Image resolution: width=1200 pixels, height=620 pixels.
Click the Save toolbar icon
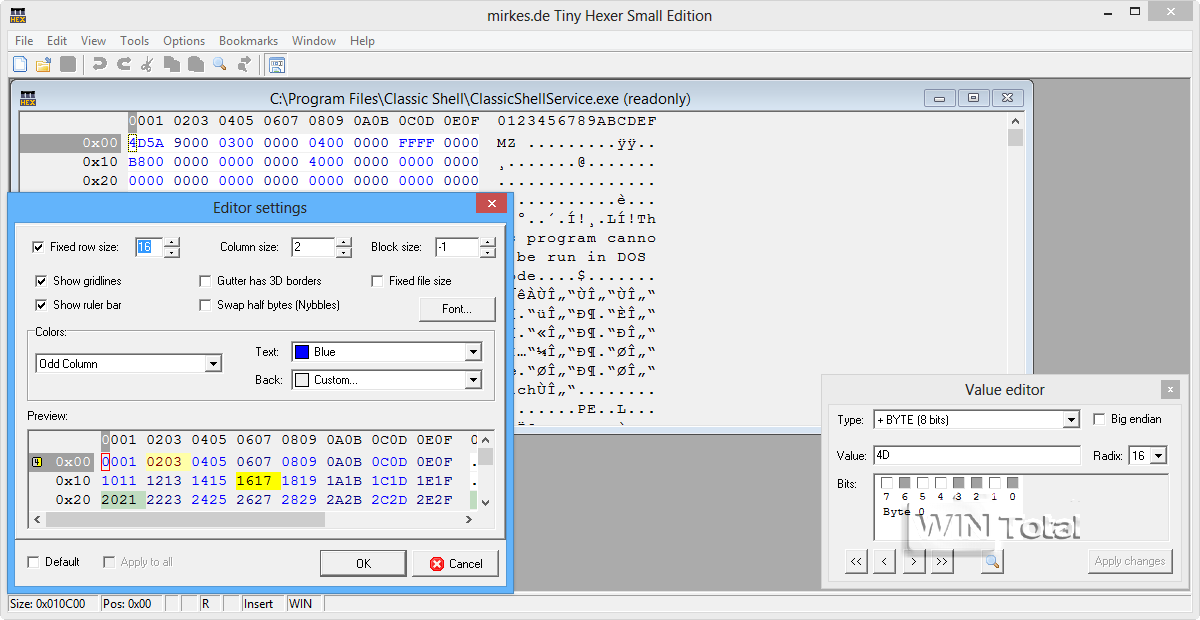click(68, 65)
